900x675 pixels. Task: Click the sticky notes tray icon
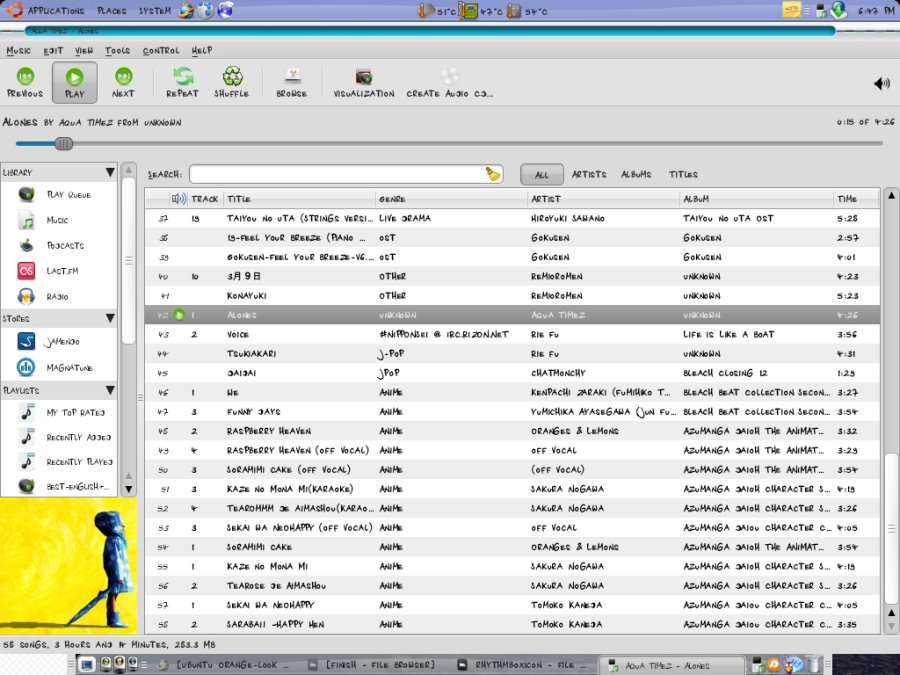(x=791, y=10)
